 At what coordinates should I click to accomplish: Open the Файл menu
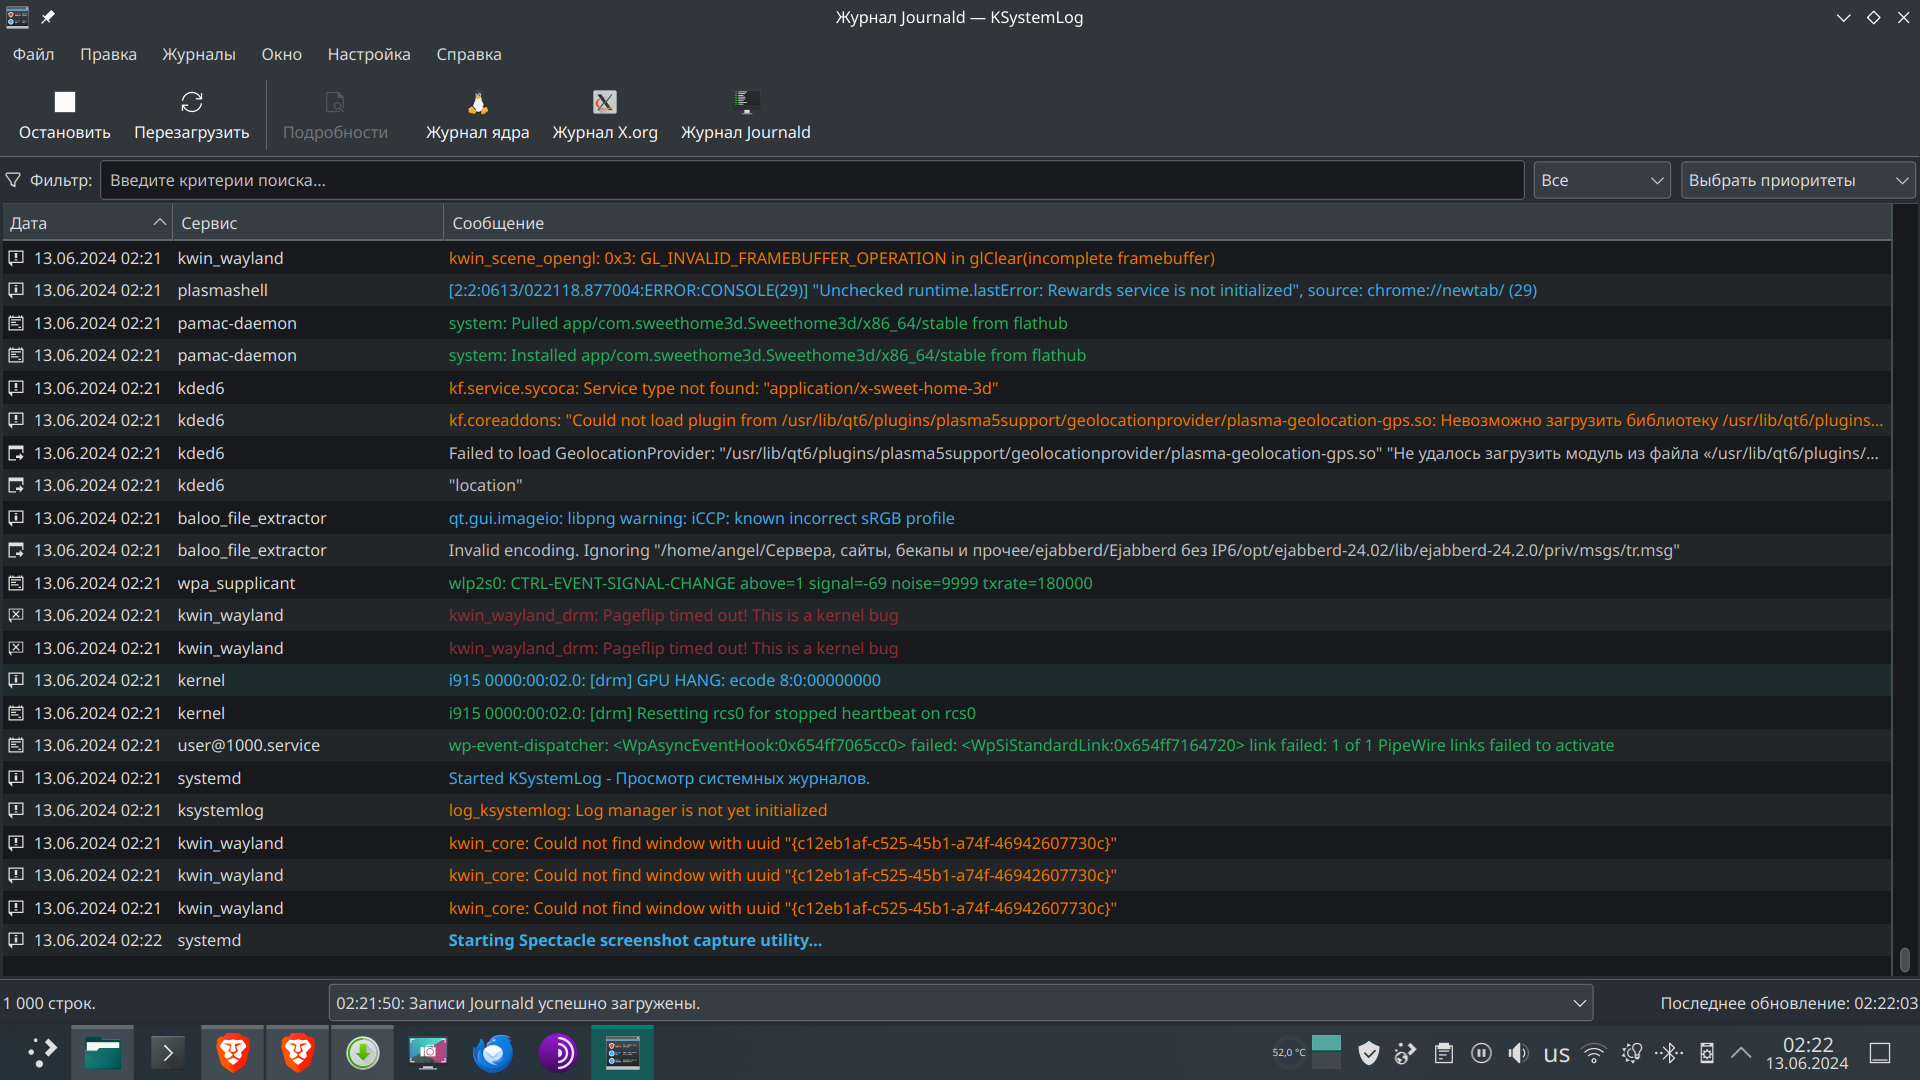pyautogui.click(x=33, y=54)
